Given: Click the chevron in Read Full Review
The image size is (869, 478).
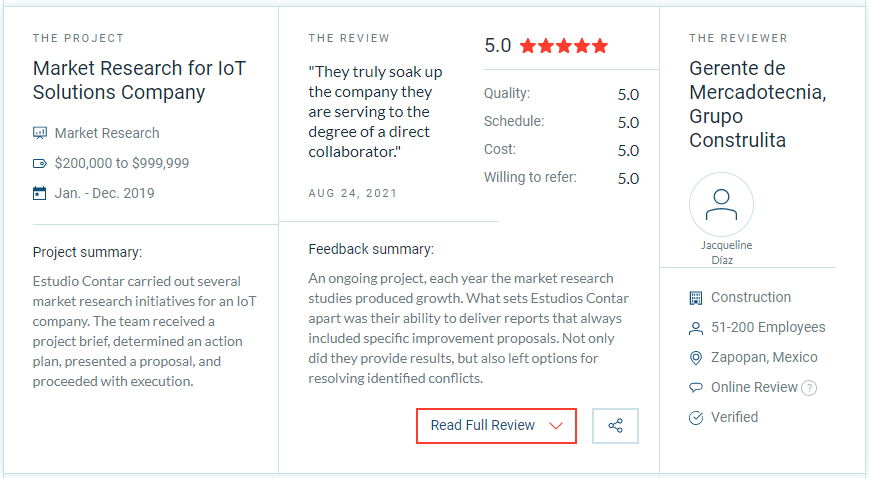Looking at the screenshot, I should [557, 426].
